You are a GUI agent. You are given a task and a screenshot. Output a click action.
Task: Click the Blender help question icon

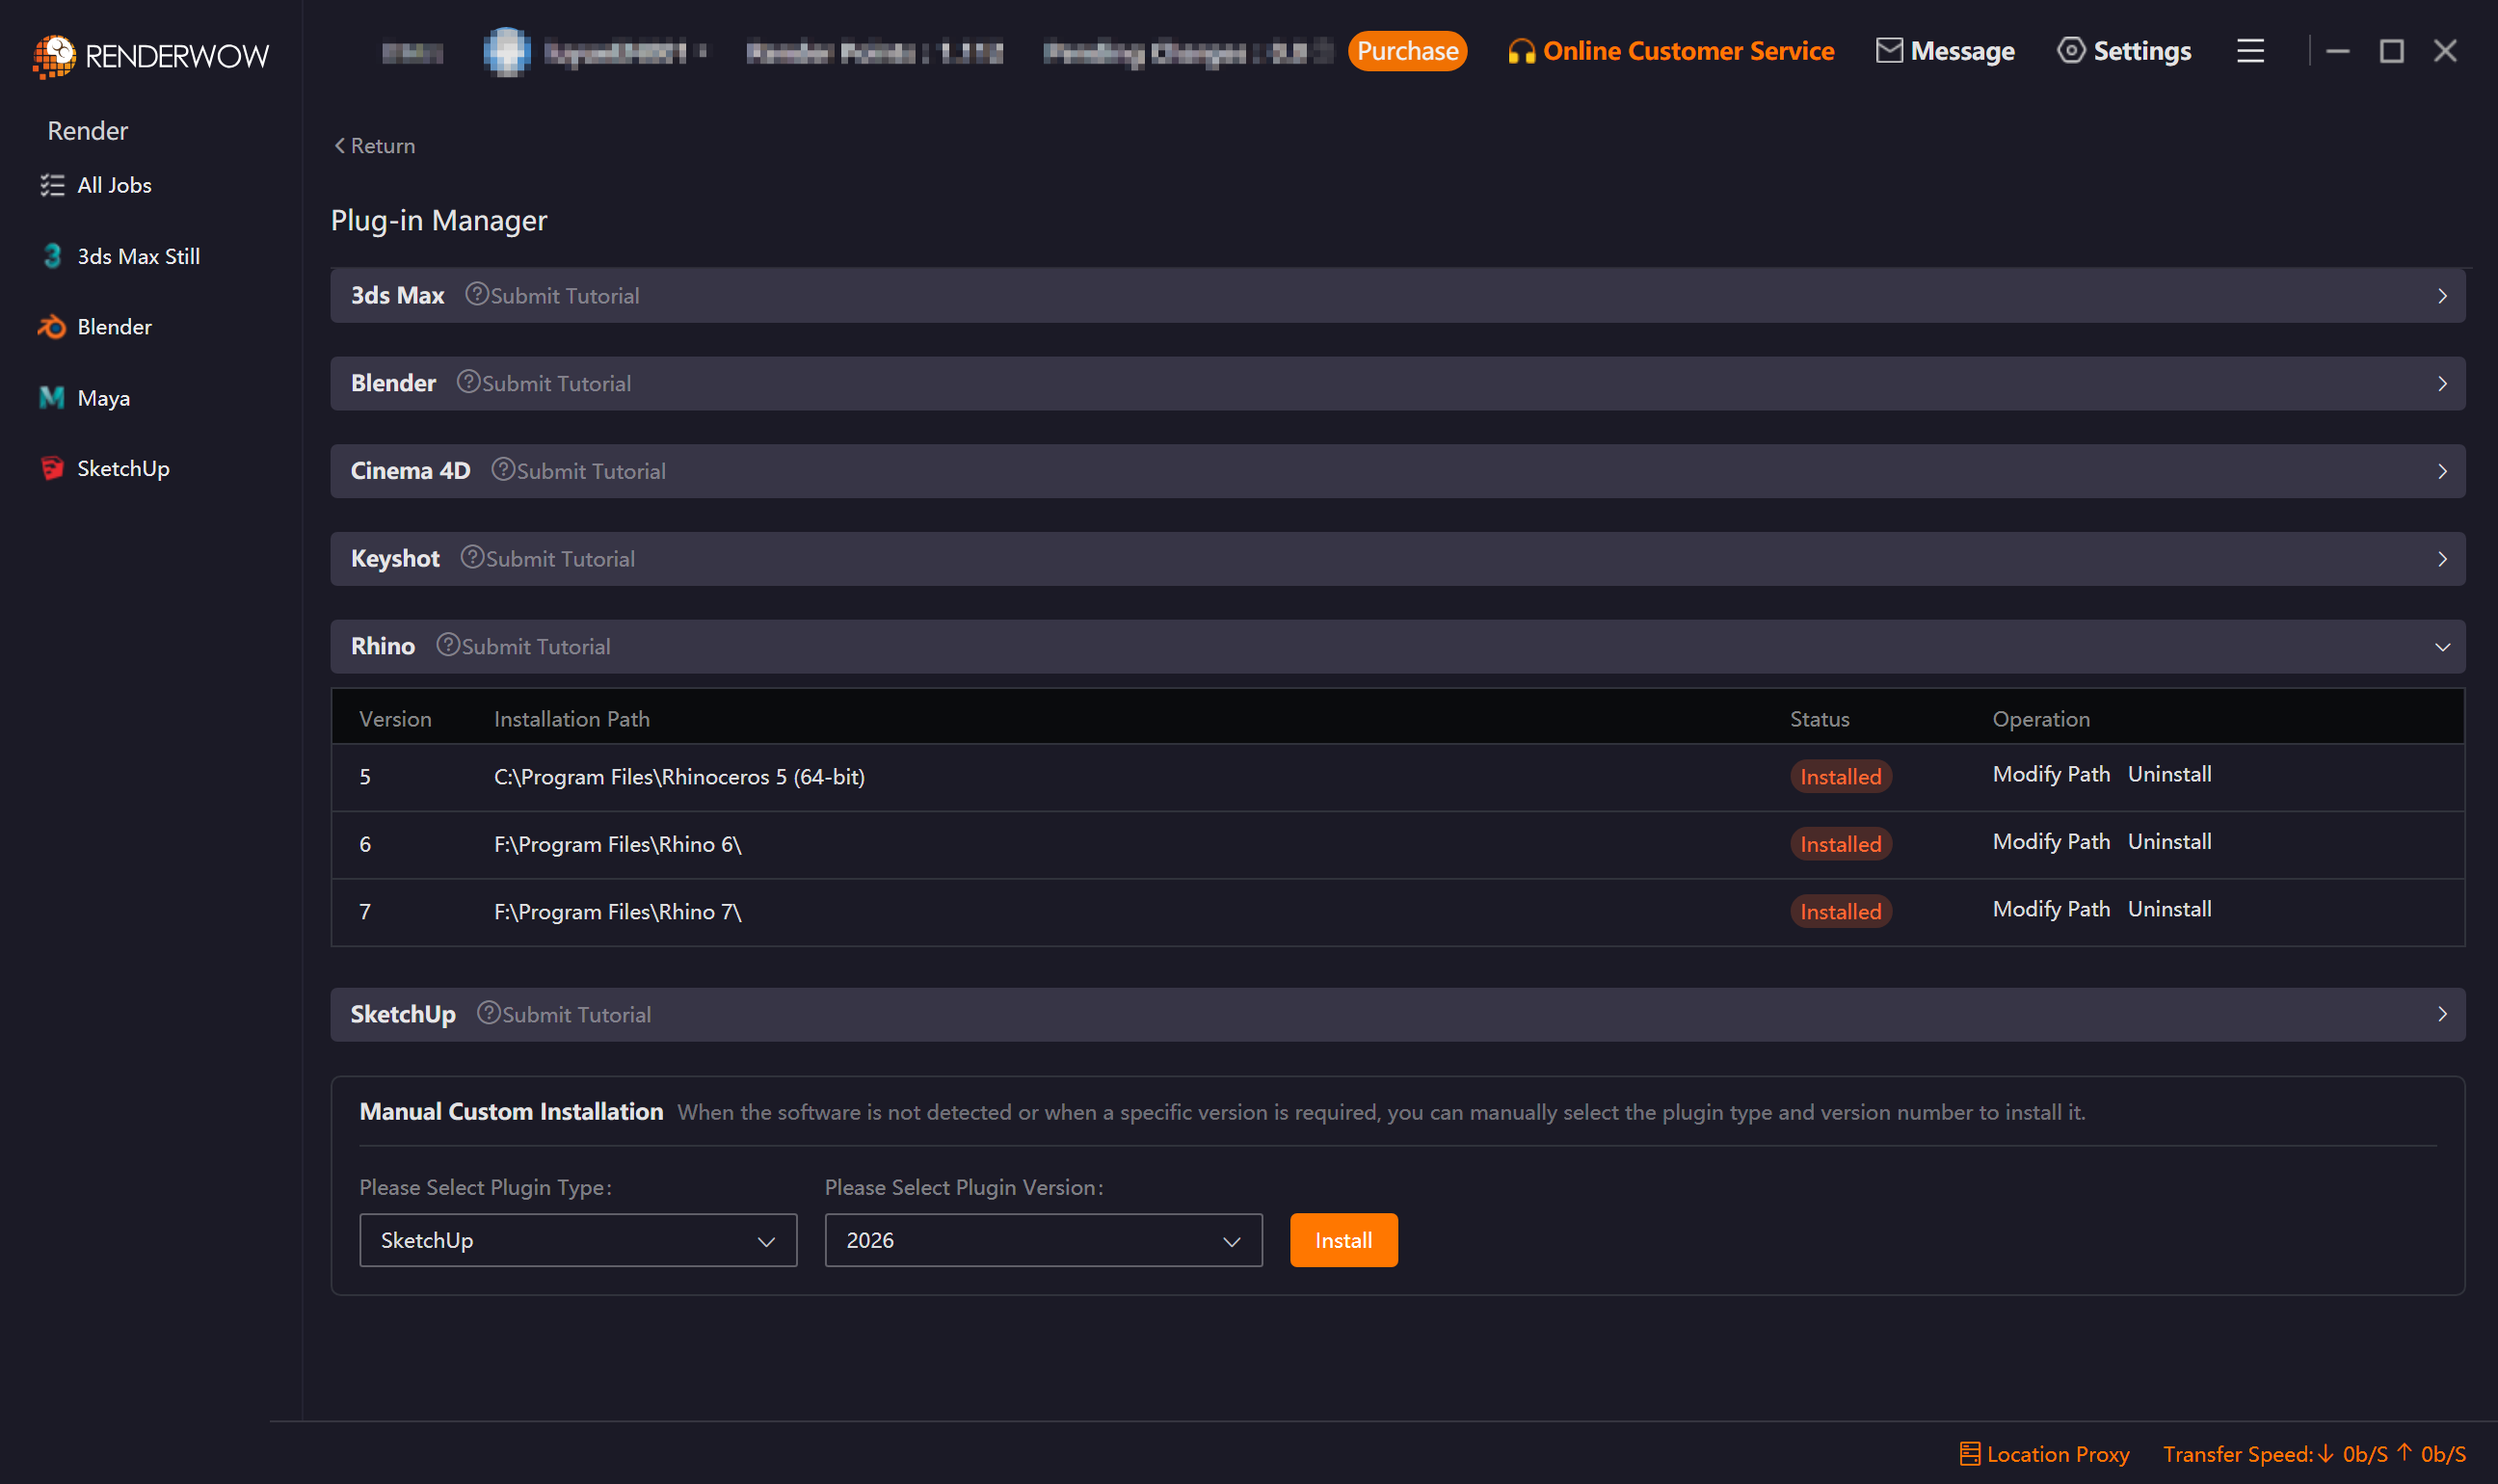[468, 382]
